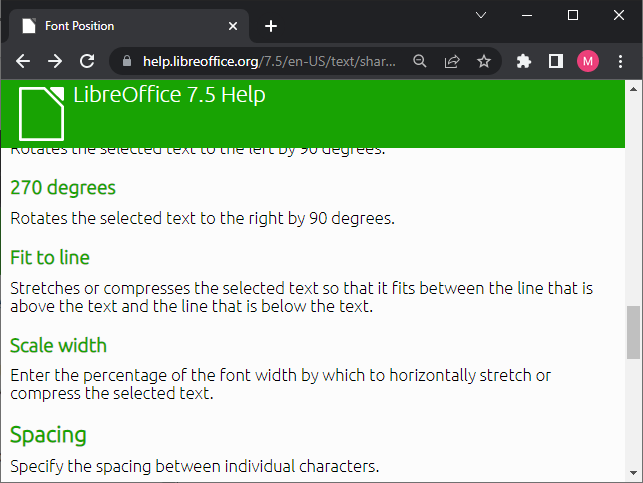Open the tab search chevron
The width and height of the screenshot is (643, 483).
[x=481, y=16]
